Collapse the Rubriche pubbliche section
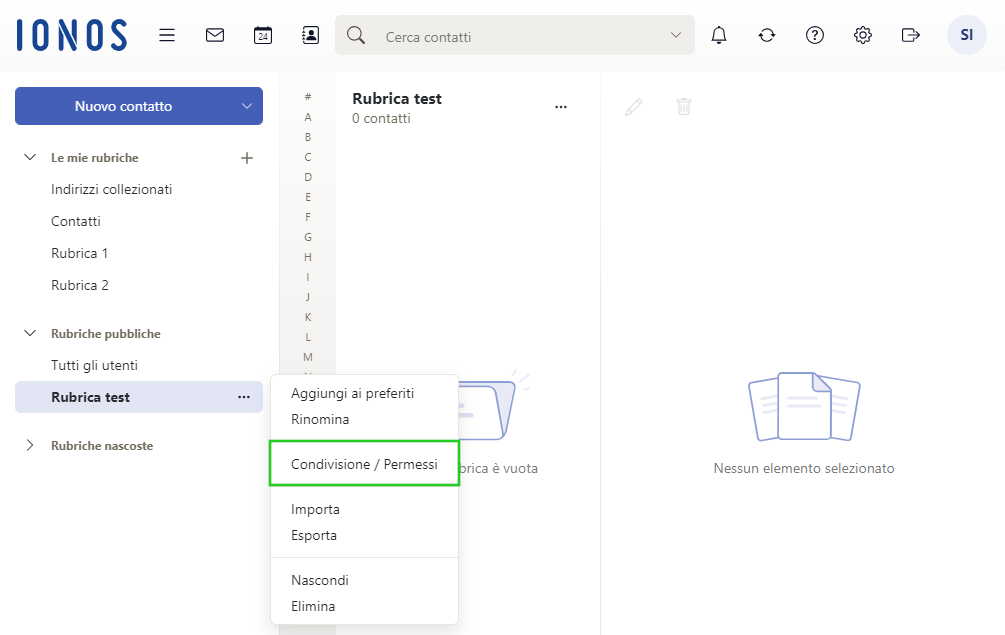This screenshot has width=1005, height=635. click(x=29, y=333)
